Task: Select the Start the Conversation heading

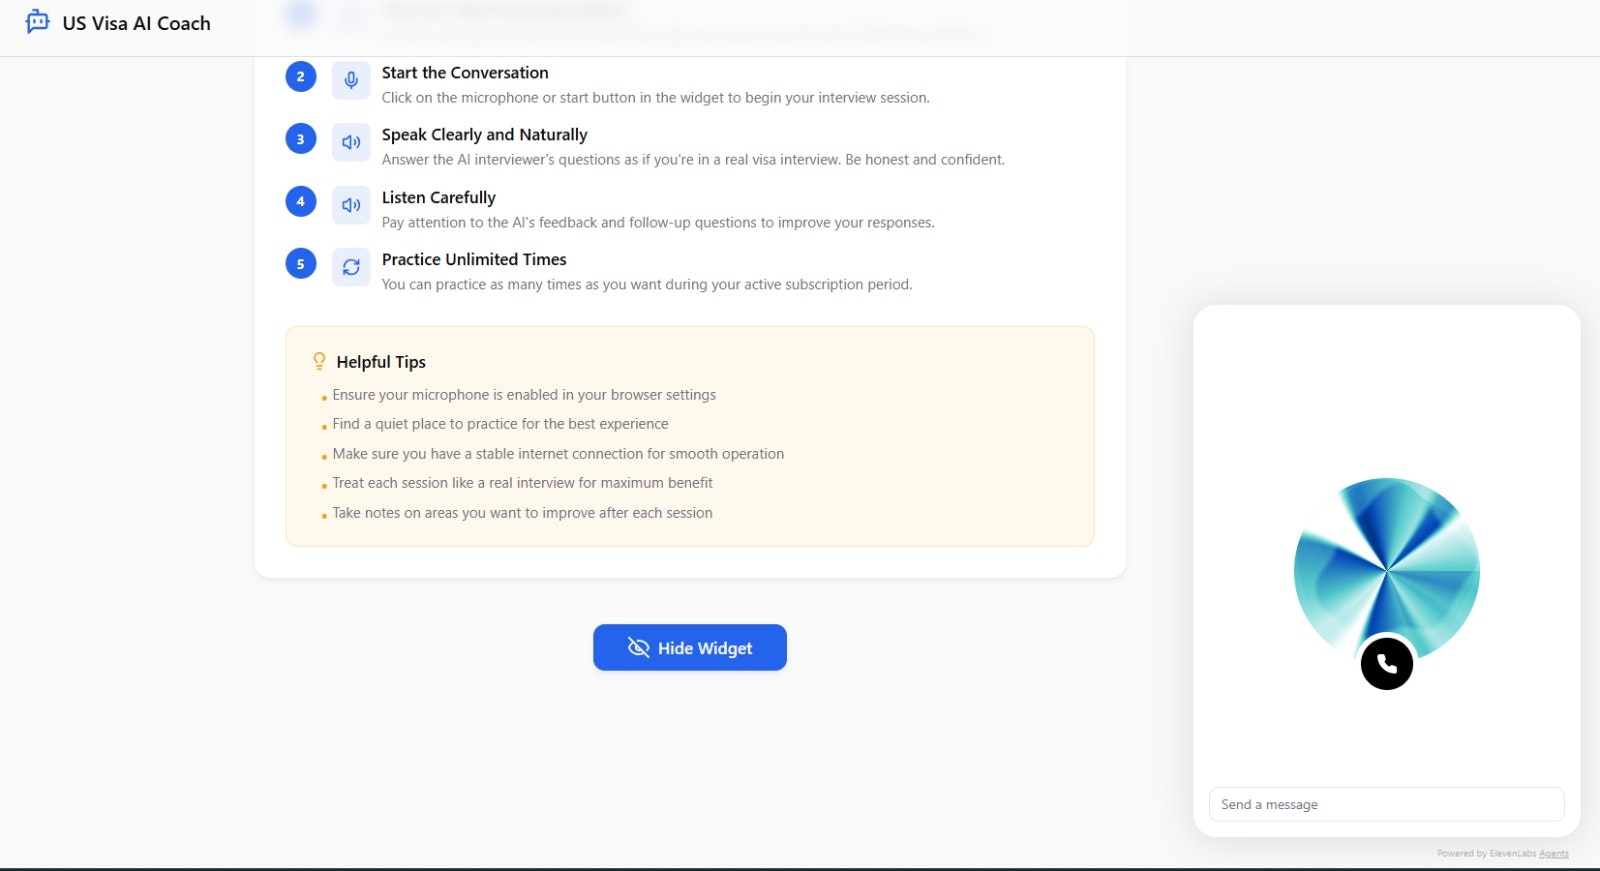Action: [x=465, y=73]
